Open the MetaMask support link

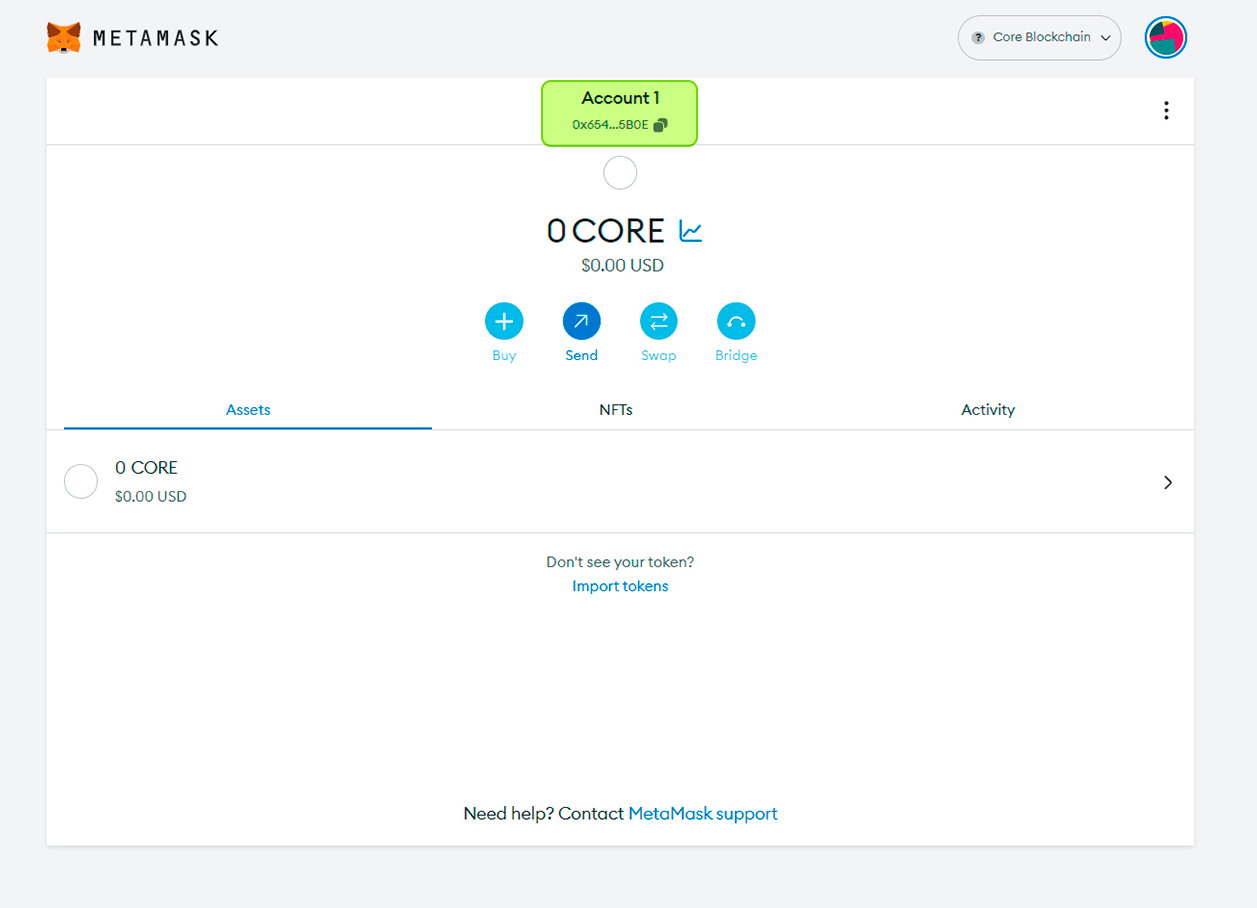pos(702,814)
